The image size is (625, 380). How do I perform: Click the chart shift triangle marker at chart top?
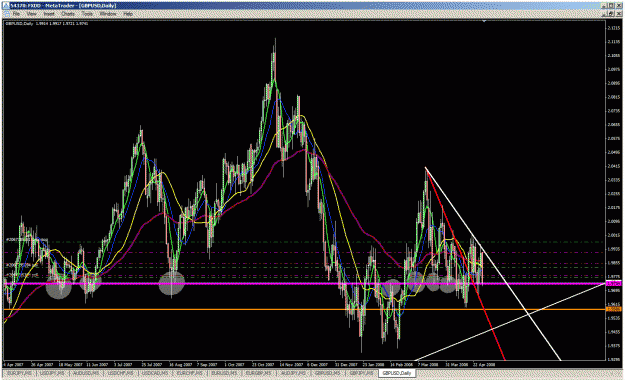point(484,21)
